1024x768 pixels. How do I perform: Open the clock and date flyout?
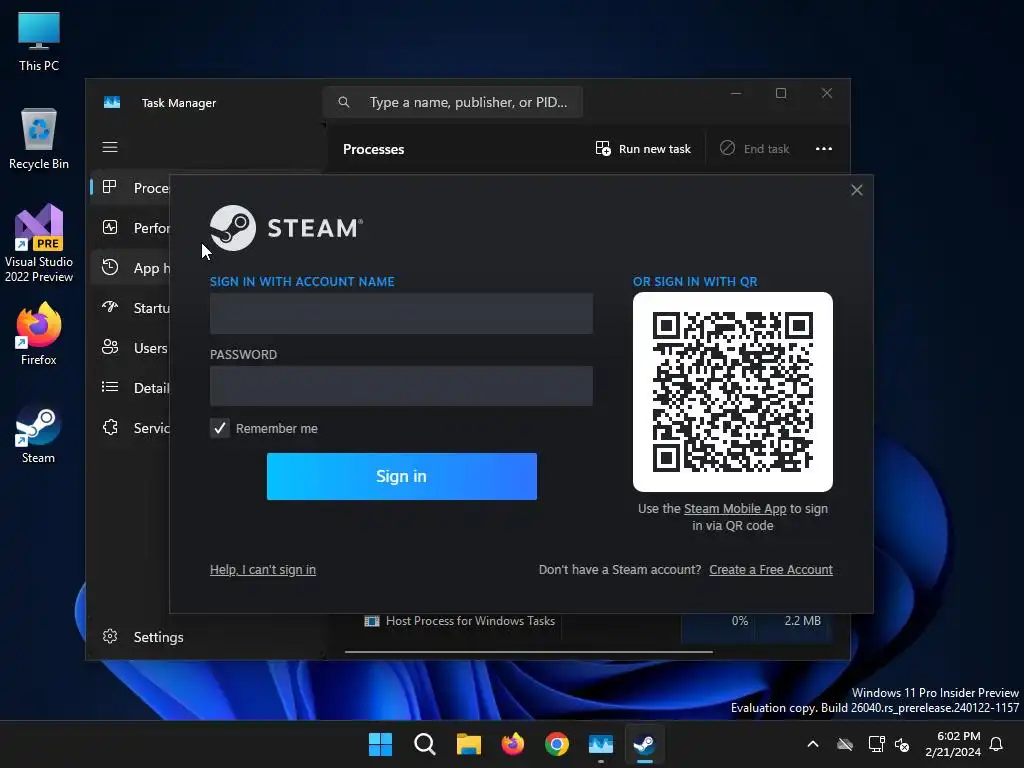click(x=952, y=744)
